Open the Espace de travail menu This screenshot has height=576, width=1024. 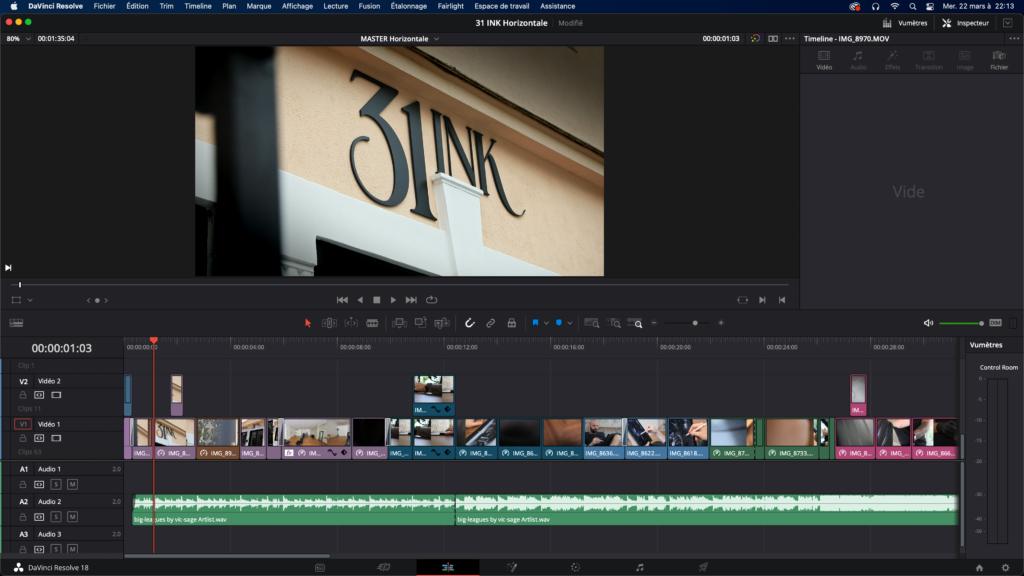pyautogui.click(x=502, y=7)
